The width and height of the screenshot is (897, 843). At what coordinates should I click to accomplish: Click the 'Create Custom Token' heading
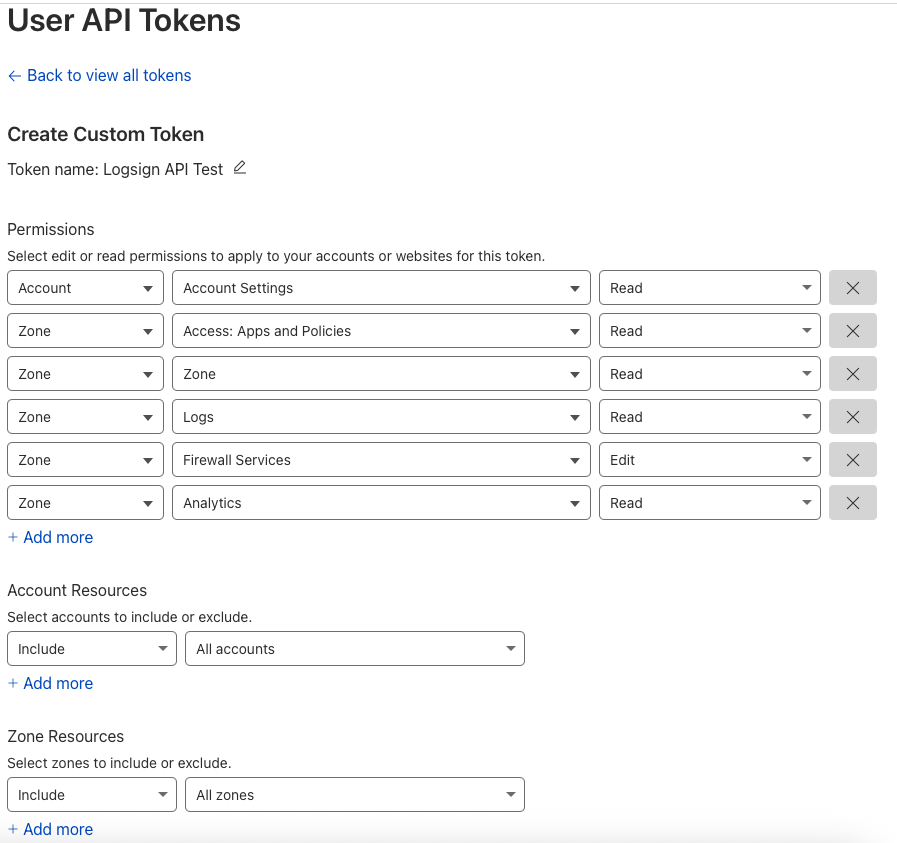click(x=106, y=134)
